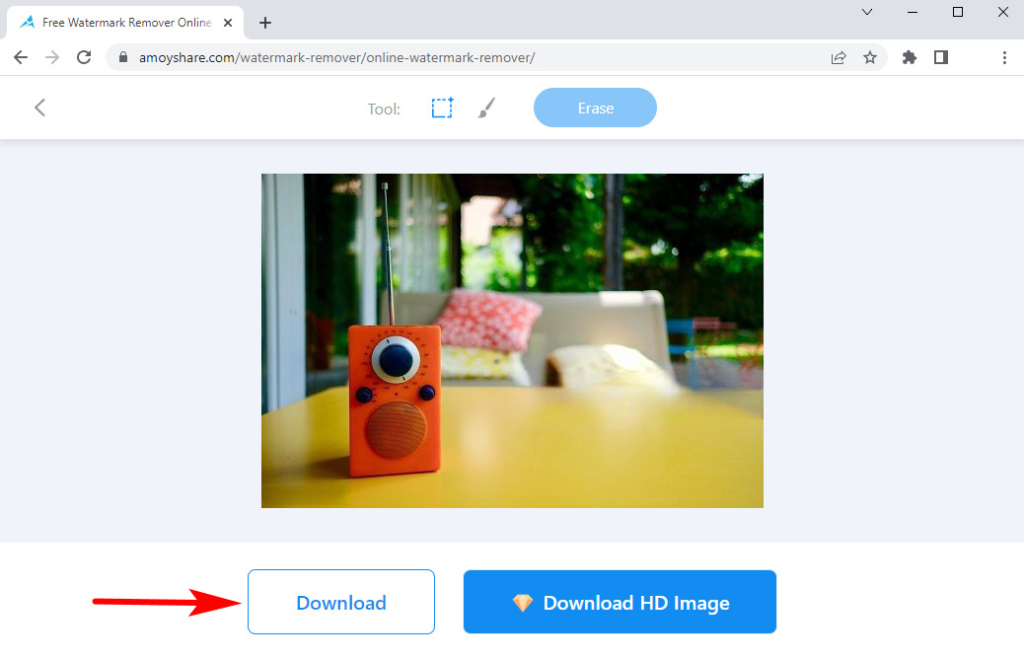Screen dimensions: 1024x660
Task: Click Download HD Image button
Action: (x=620, y=602)
